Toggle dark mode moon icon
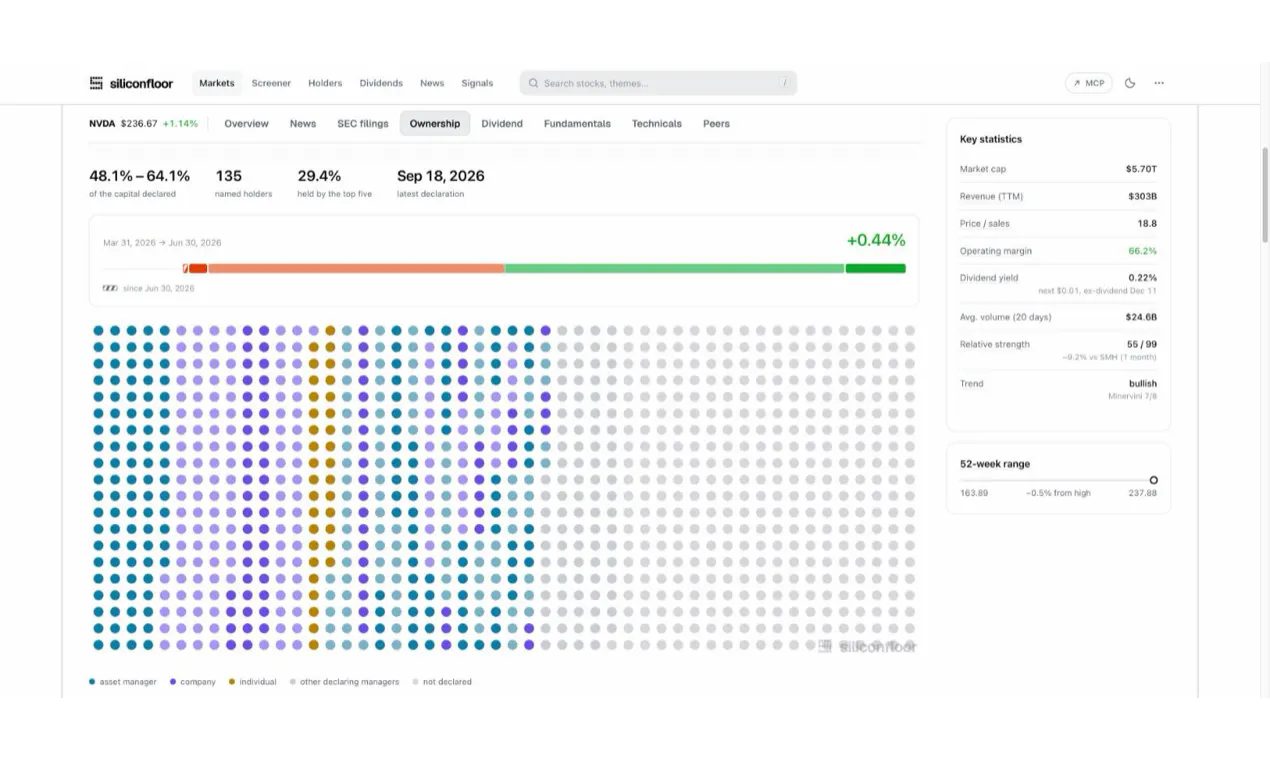This screenshot has height=760, width=1270. point(1130,83)
